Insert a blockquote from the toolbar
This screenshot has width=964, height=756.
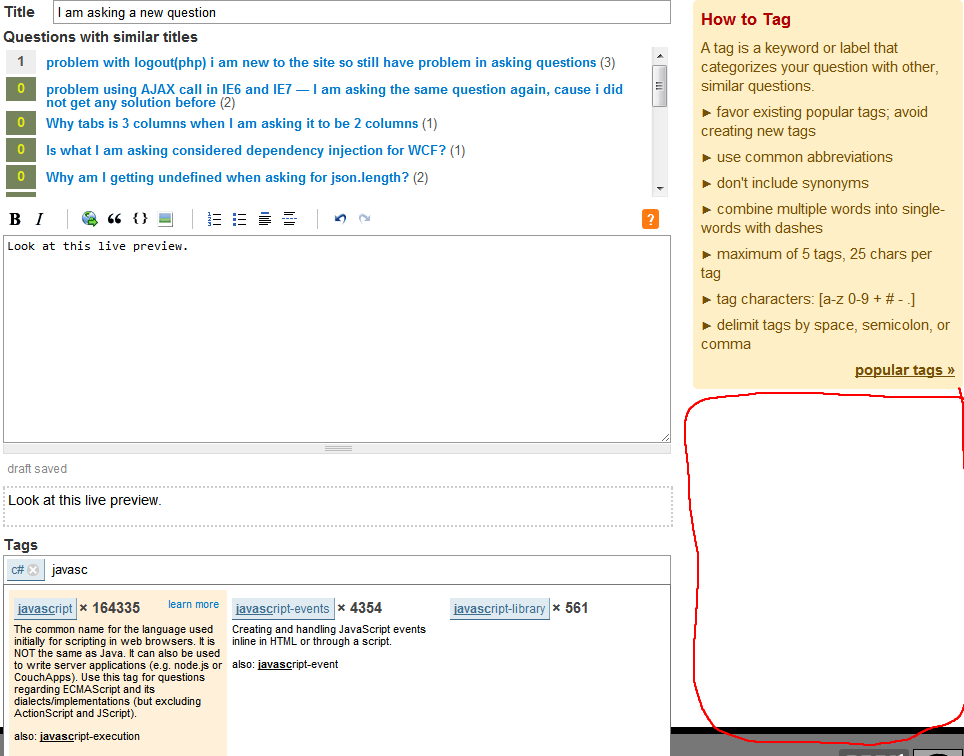[115, 219]
